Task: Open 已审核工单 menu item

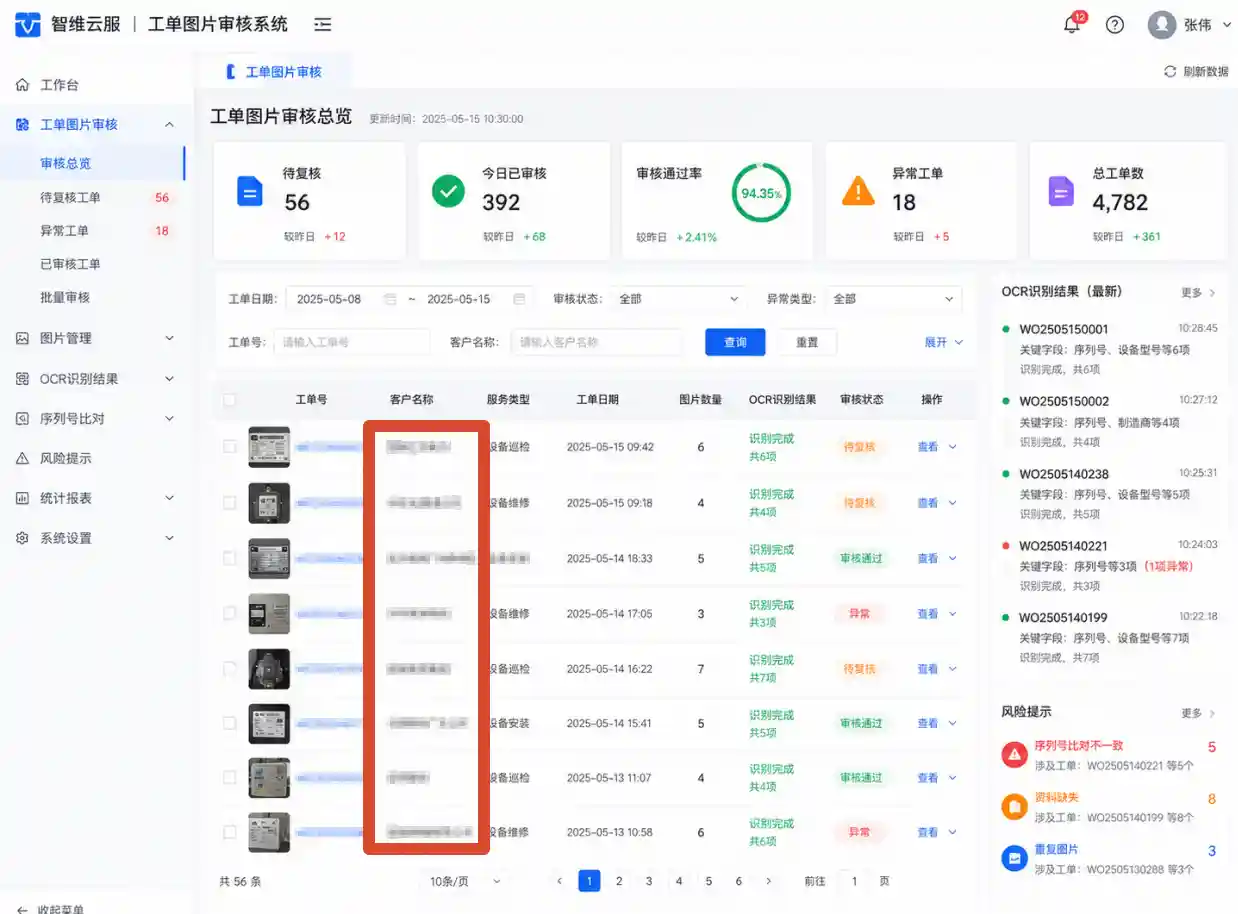Action: [x=92, y=264]
